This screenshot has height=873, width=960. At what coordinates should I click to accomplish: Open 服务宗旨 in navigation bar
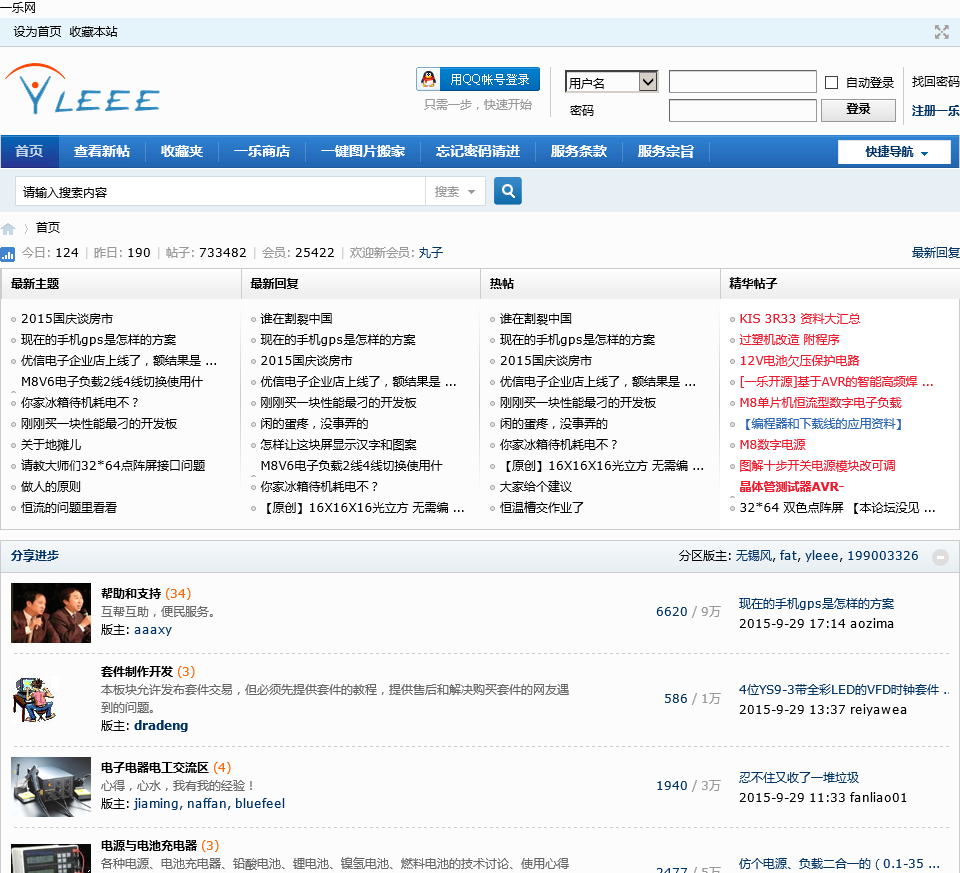666,151
